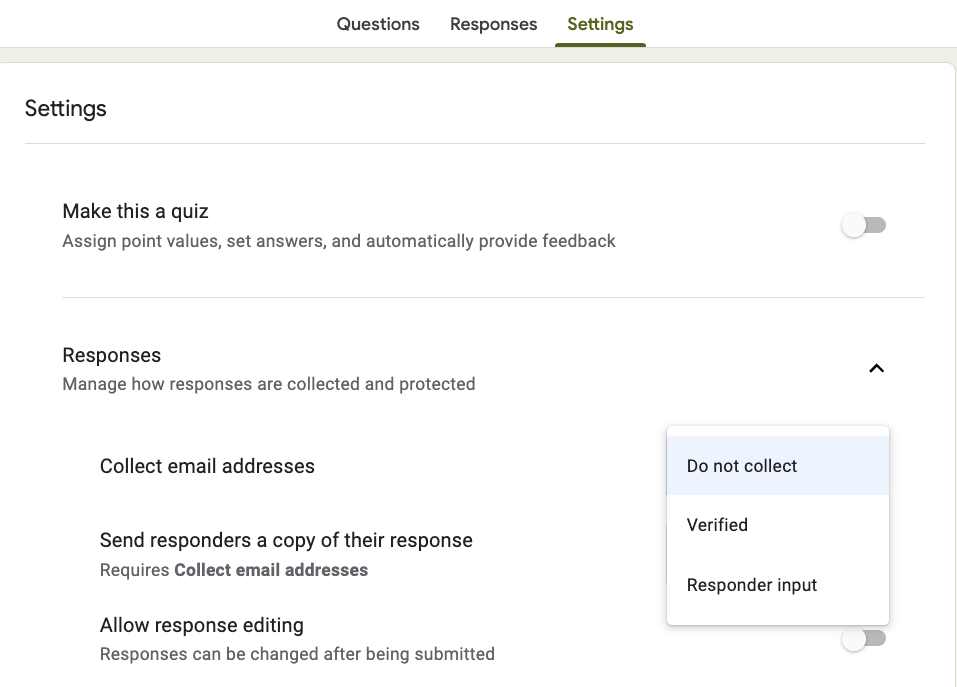Click the quiz toggle knob
The image size is (957, 687).
coord(854,225)
